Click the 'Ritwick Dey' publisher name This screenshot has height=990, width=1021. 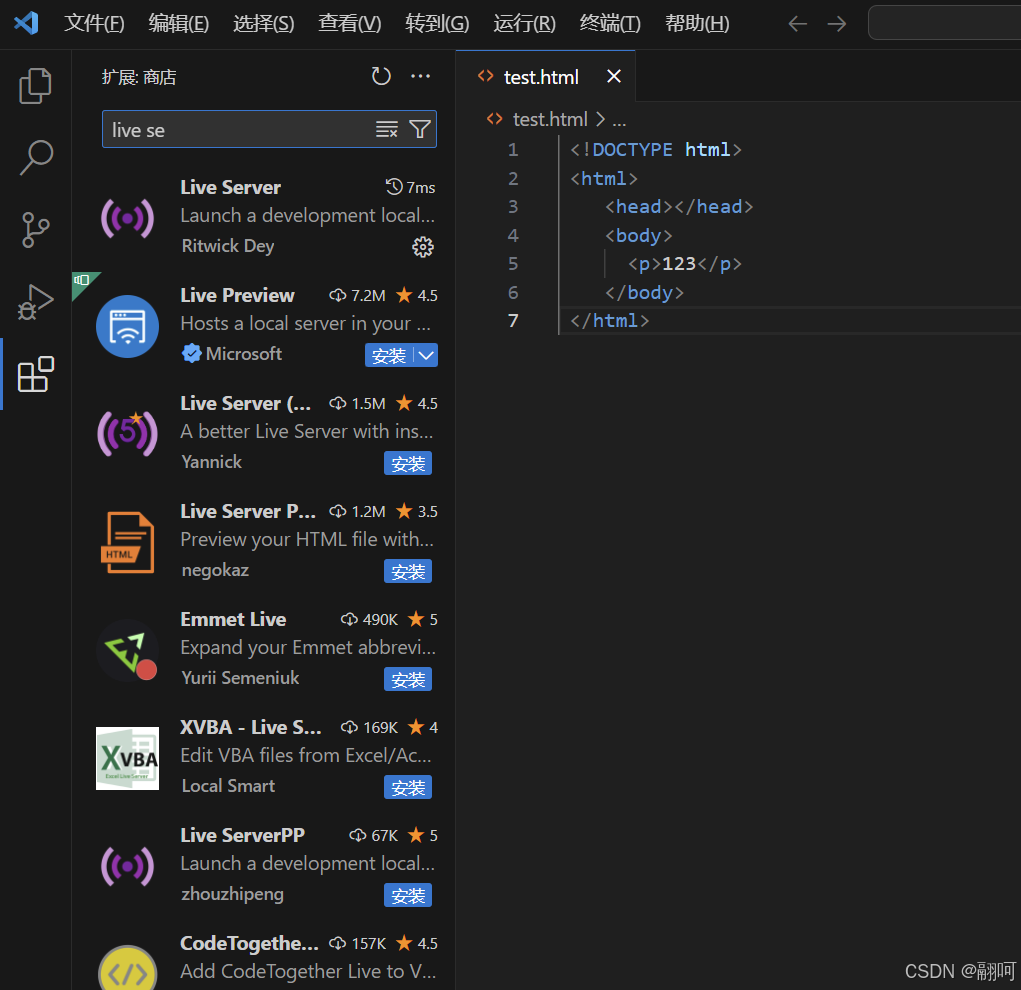[228, 246]
